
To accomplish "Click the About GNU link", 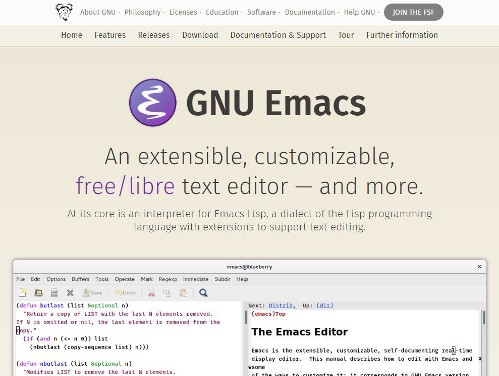I will [x=97, y=12].
